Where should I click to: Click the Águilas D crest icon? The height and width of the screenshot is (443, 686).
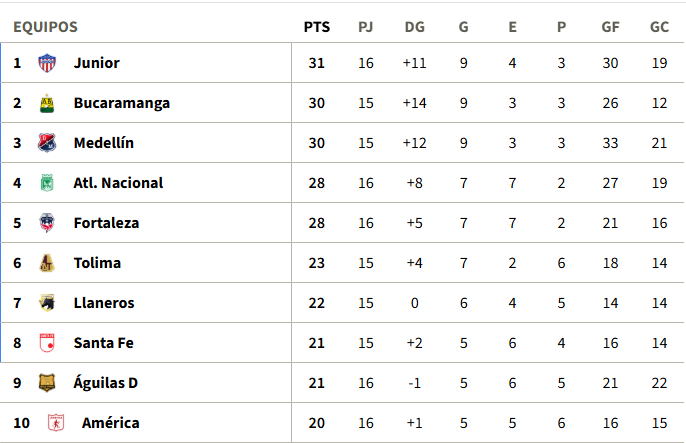point(46,383)
